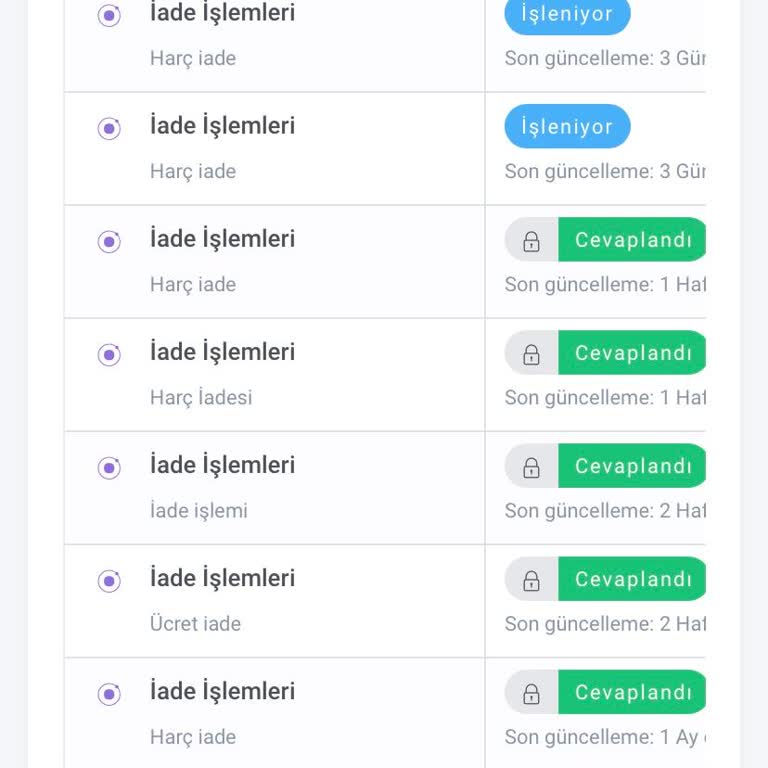768x768 pixels.
Task: Click the purple status icon beside "Harç İadesi"
Action: pyautogui.click(x=109, y=355)
